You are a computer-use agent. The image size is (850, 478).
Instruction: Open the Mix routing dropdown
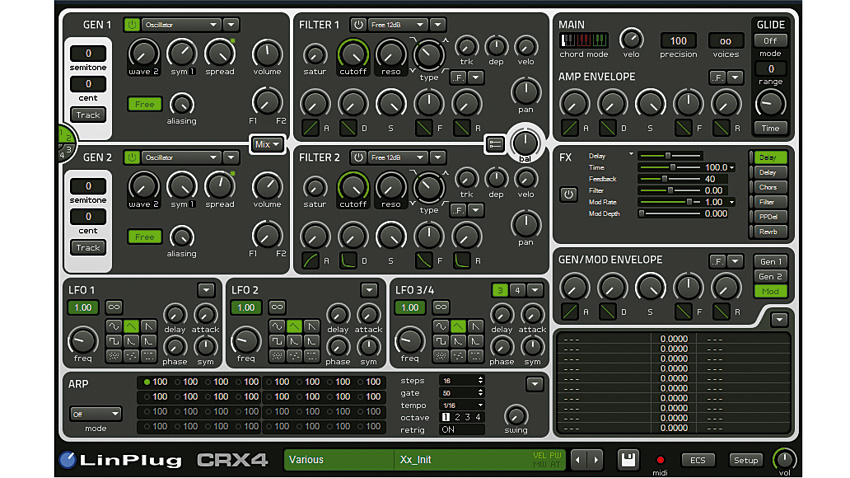pyautogui.click(x=267, y=144)
